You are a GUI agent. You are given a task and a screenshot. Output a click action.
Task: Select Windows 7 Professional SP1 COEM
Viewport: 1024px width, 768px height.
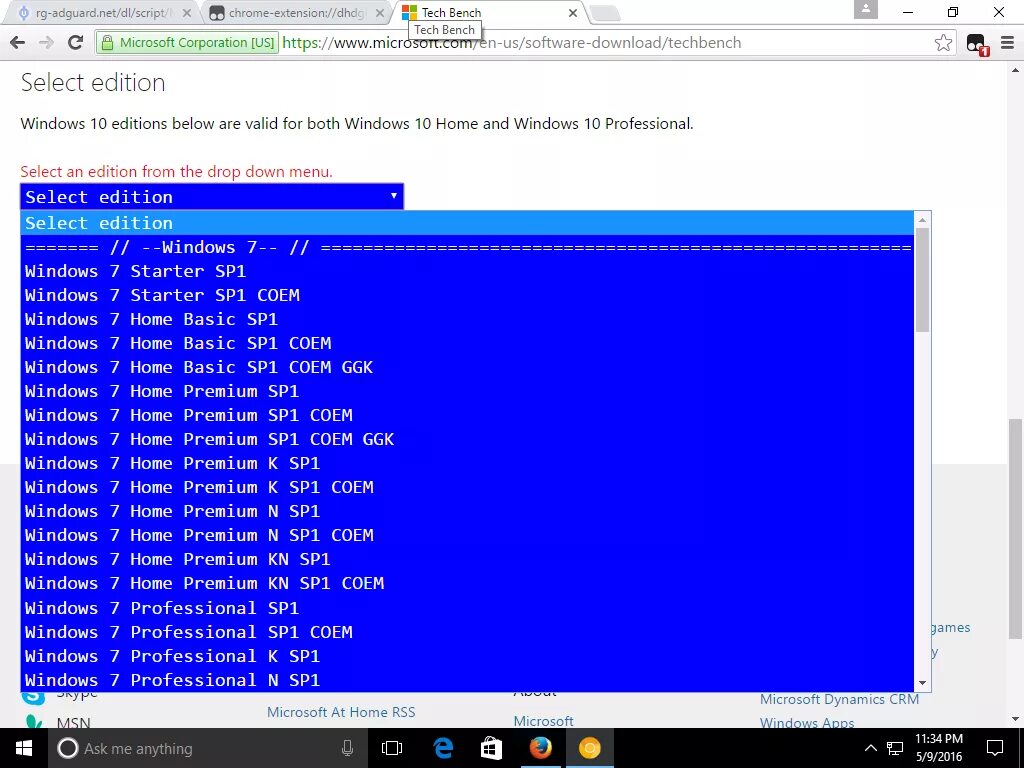tap(467, 632)
